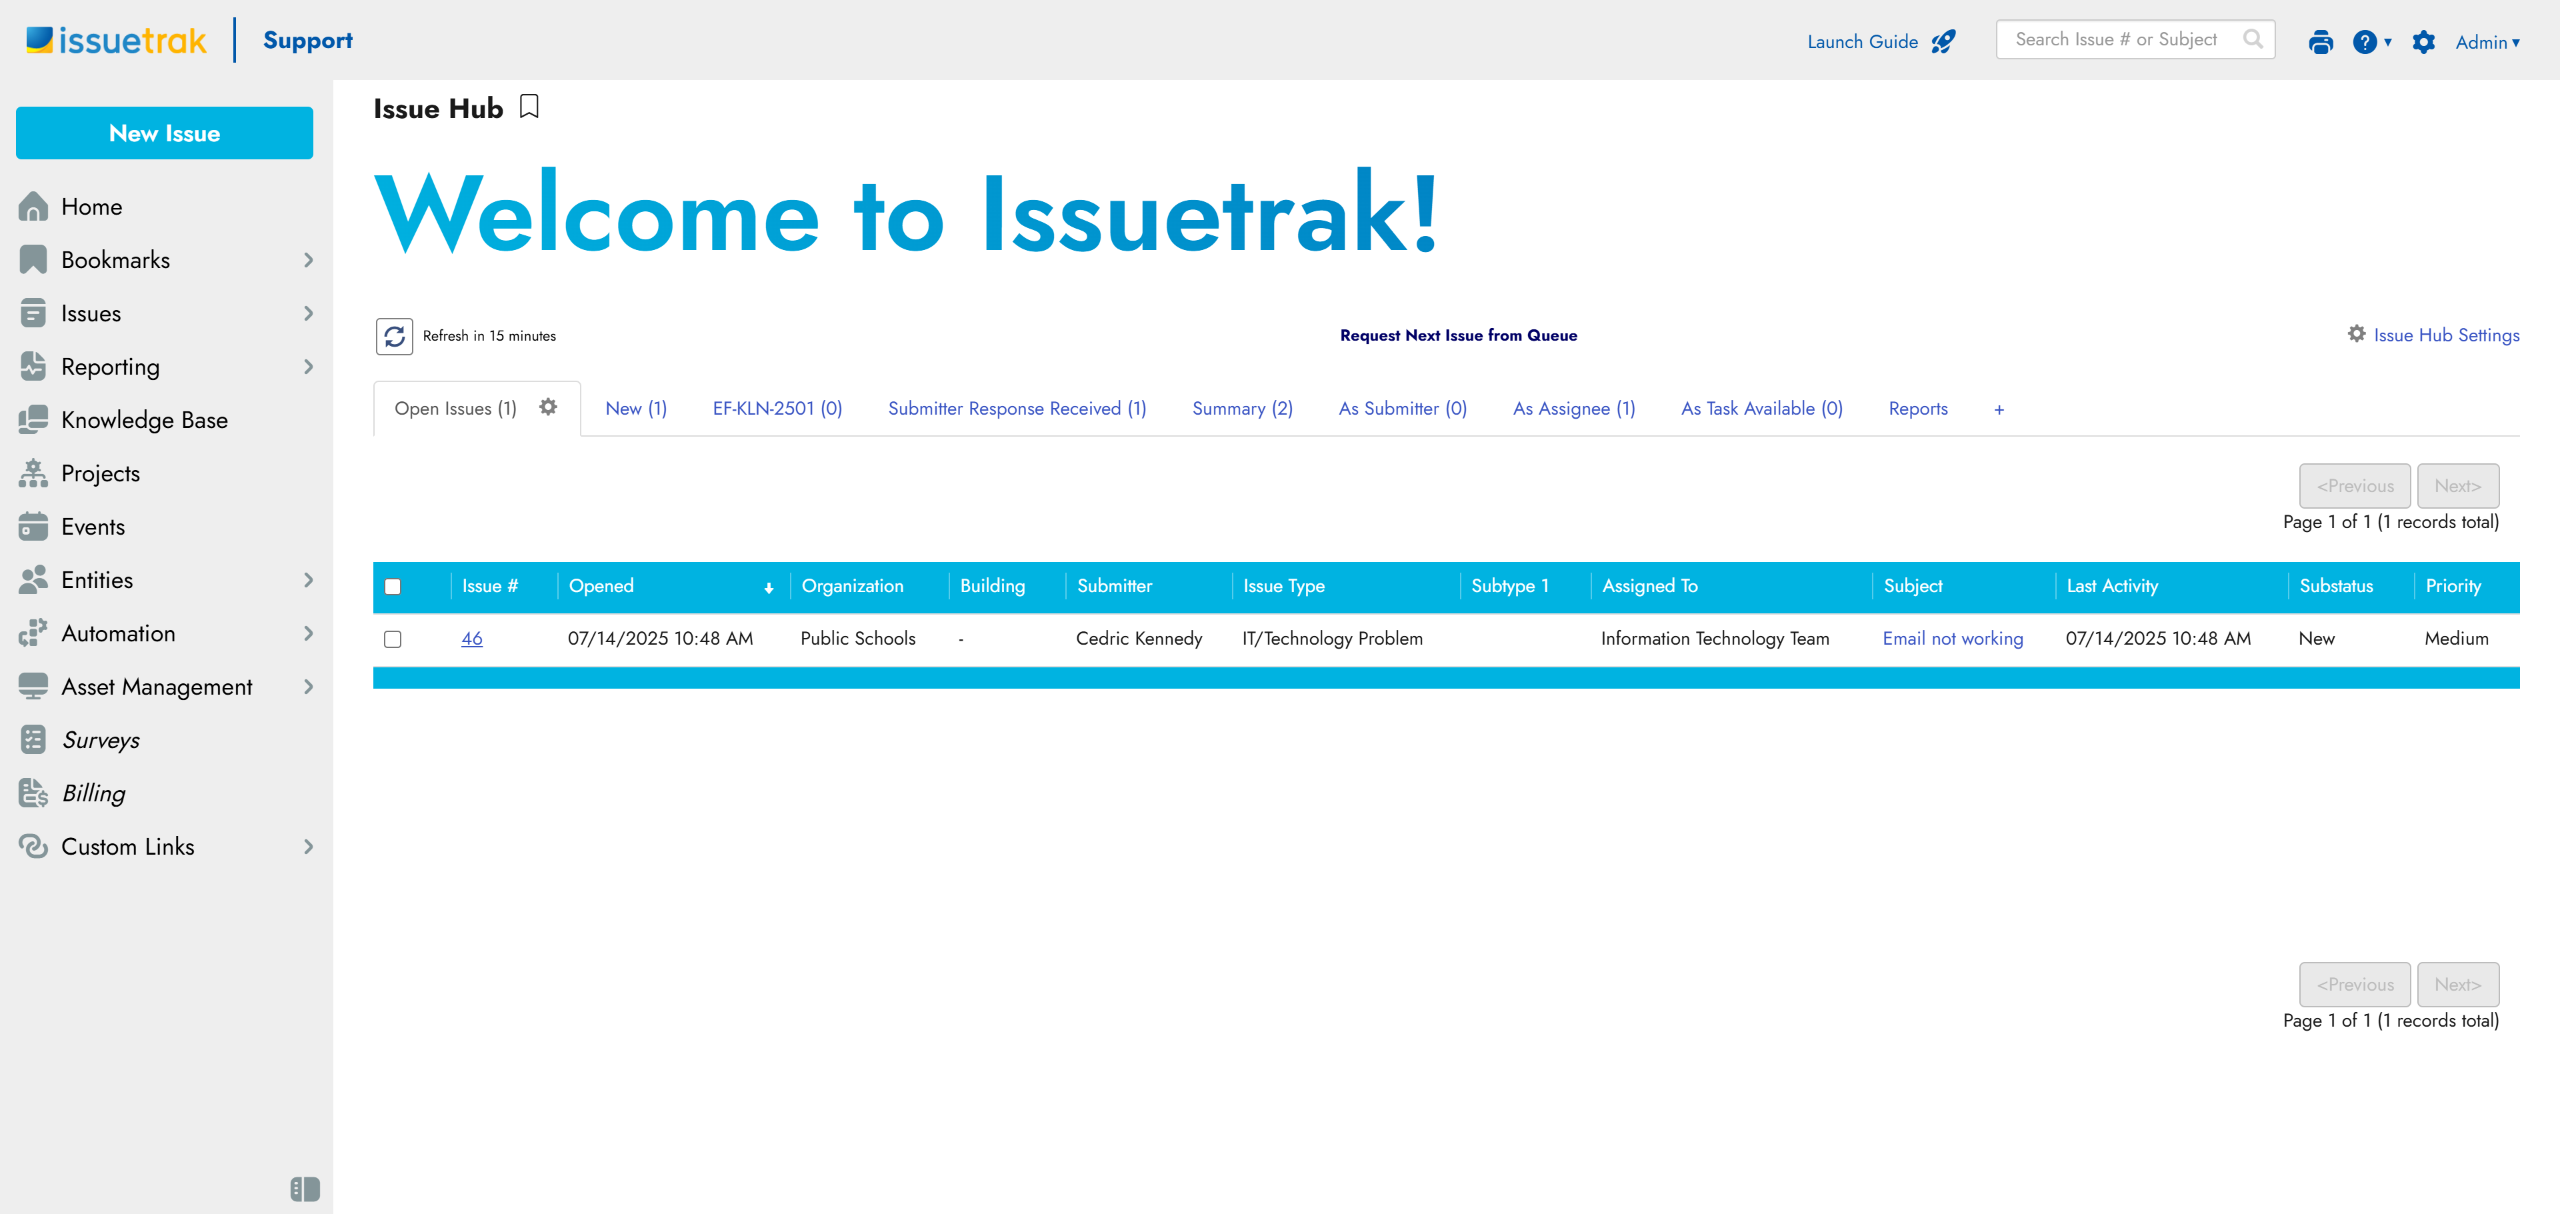2560x1214 pixels.
Task: Open the Email not working subject link
Action: tap(1952, 638)
